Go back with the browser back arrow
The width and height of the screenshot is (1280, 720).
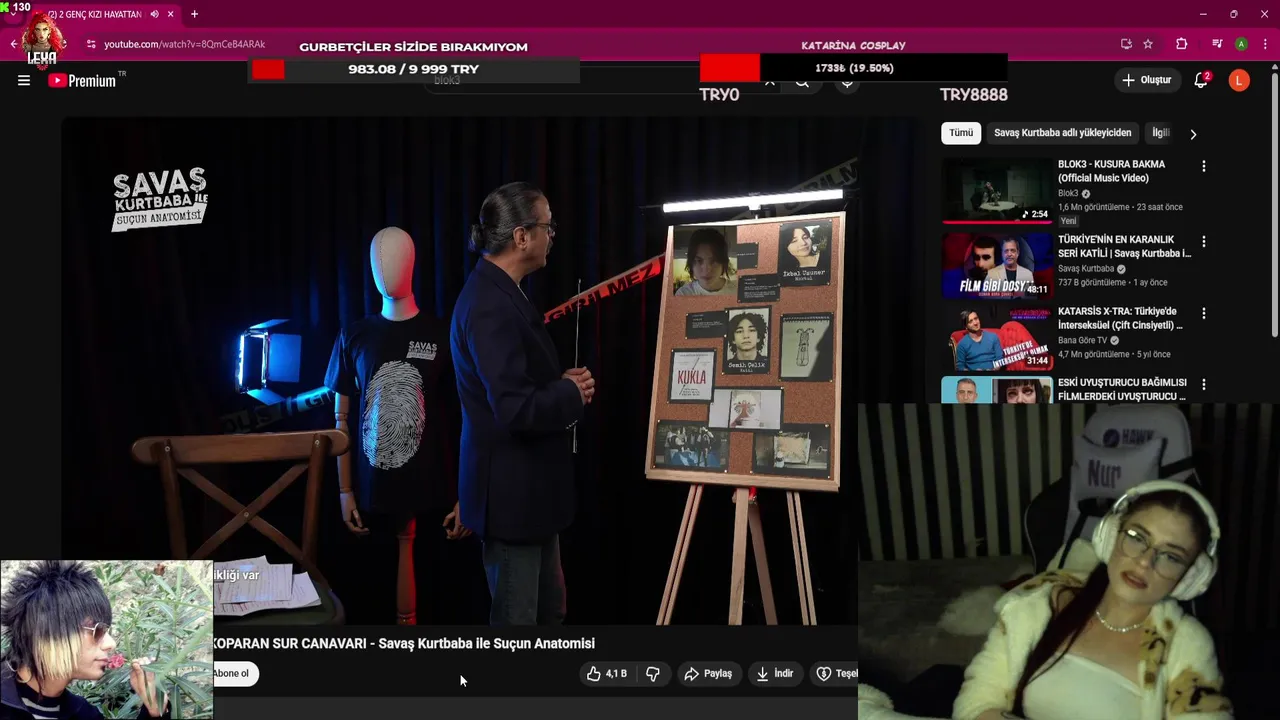(13, 44)
